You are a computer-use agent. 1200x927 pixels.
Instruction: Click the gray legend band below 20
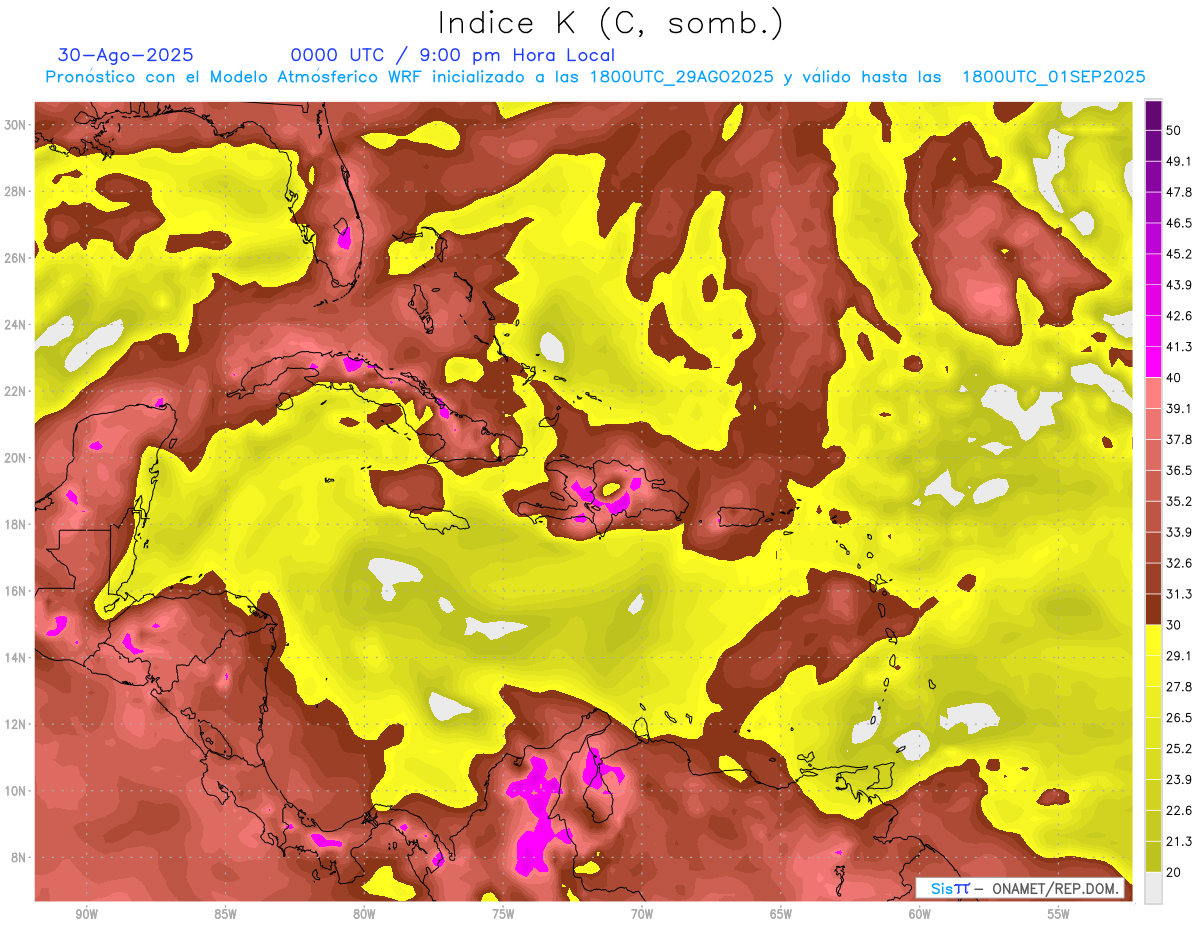point(1153,887)
